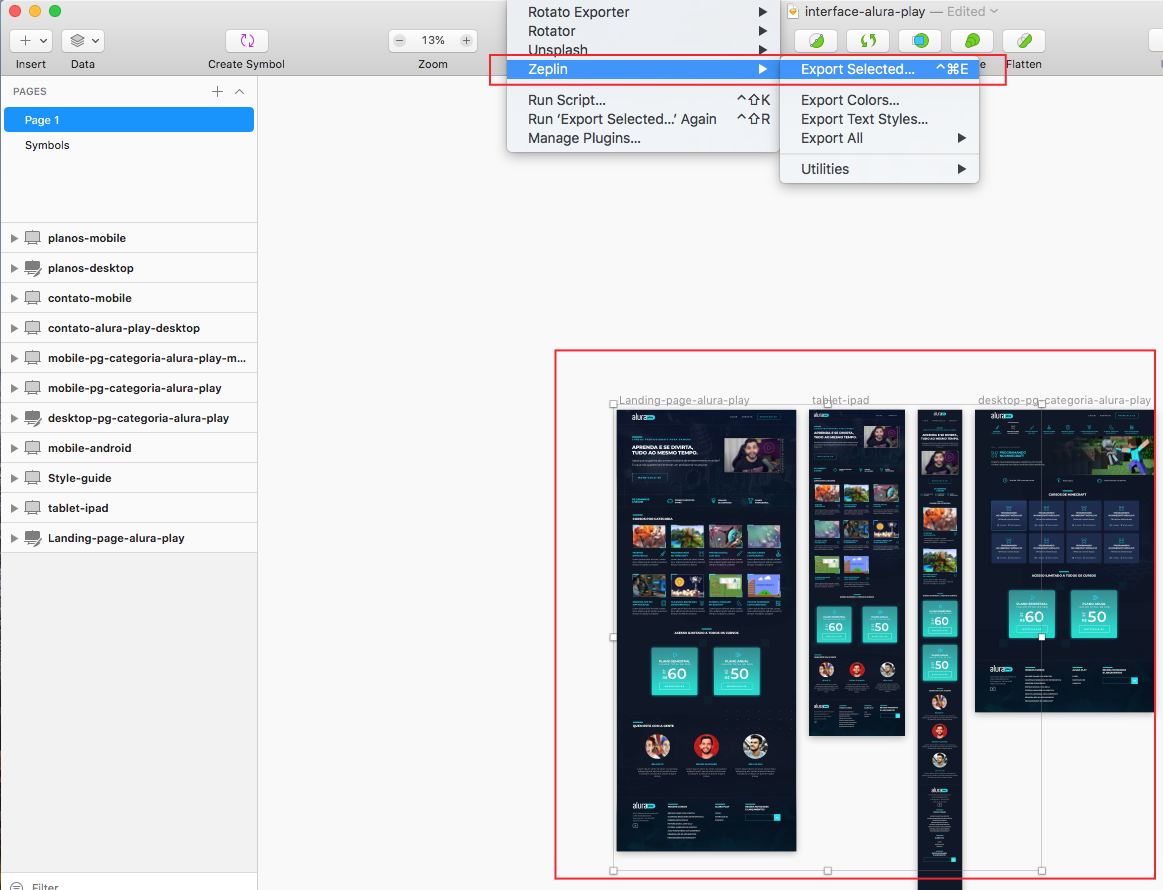Expand the Landing-page-alura-play layer group

[x=13, y=538]
